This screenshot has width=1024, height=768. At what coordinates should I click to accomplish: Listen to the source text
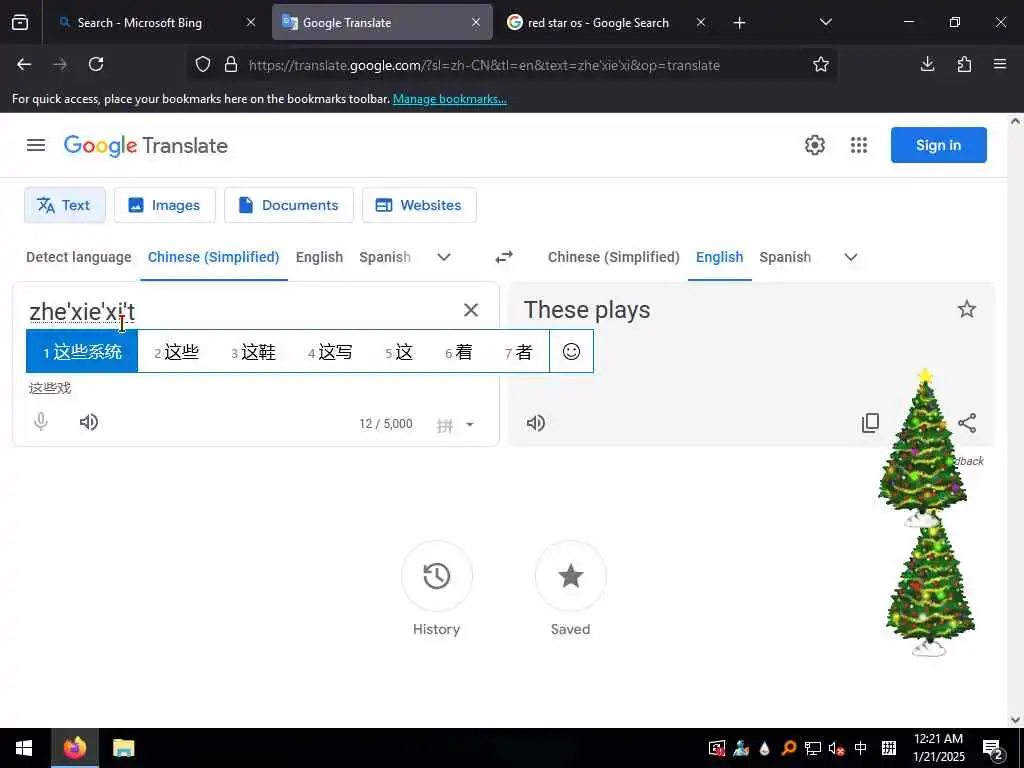[89, 422]
